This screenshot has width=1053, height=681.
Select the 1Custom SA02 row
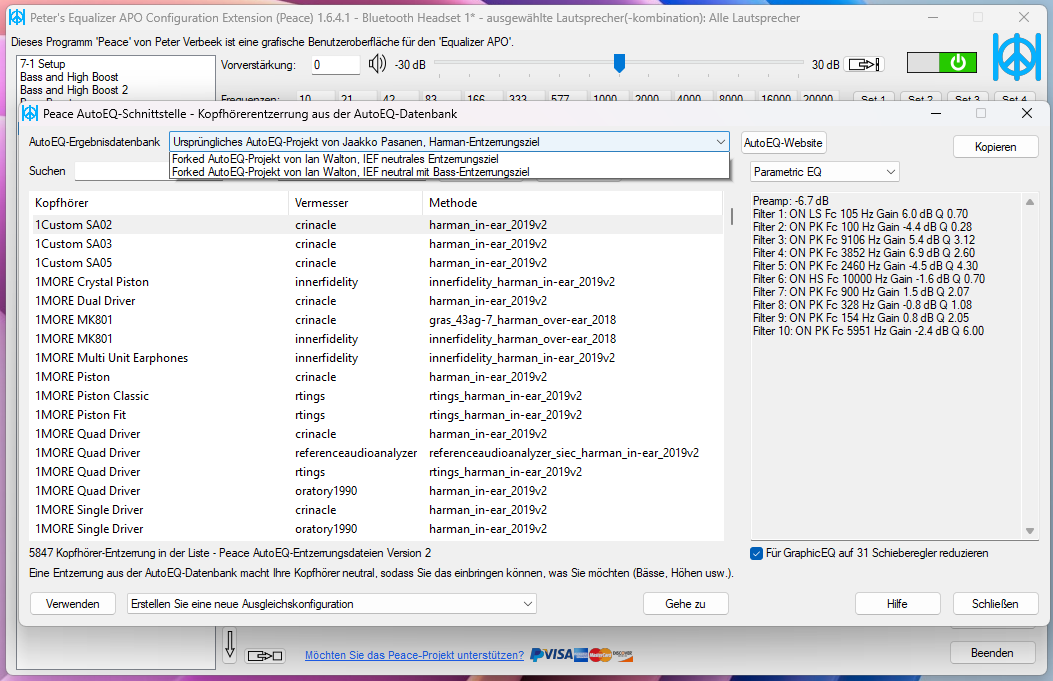(377, 225)
